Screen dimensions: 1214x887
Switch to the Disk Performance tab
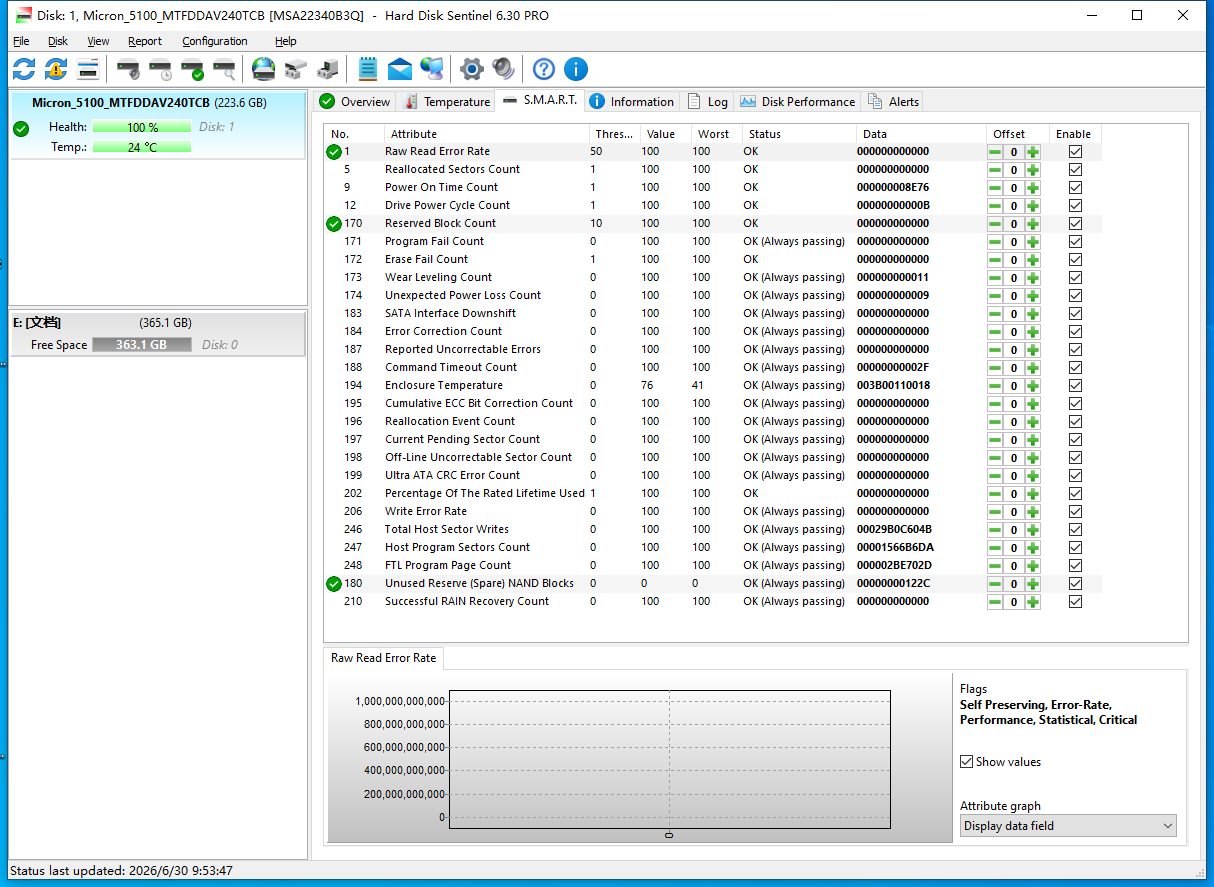coord(798,102)
